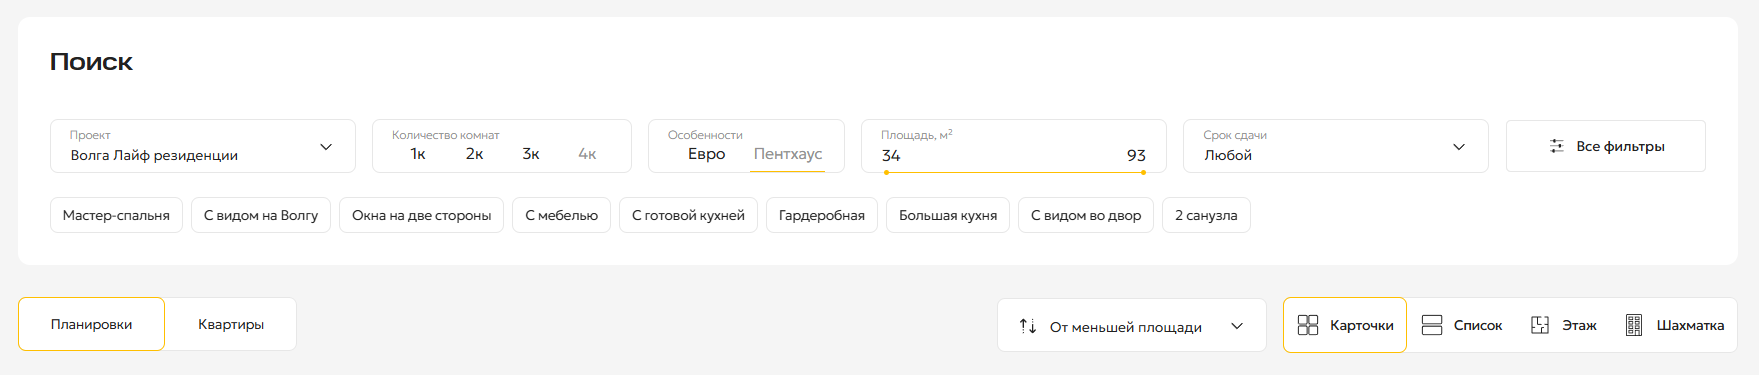The height and width of the screenshot is (375, 1759).
Task: Open the Срок сдачи dropdown
Action: pyautogui.click(x=1336, y=146)
